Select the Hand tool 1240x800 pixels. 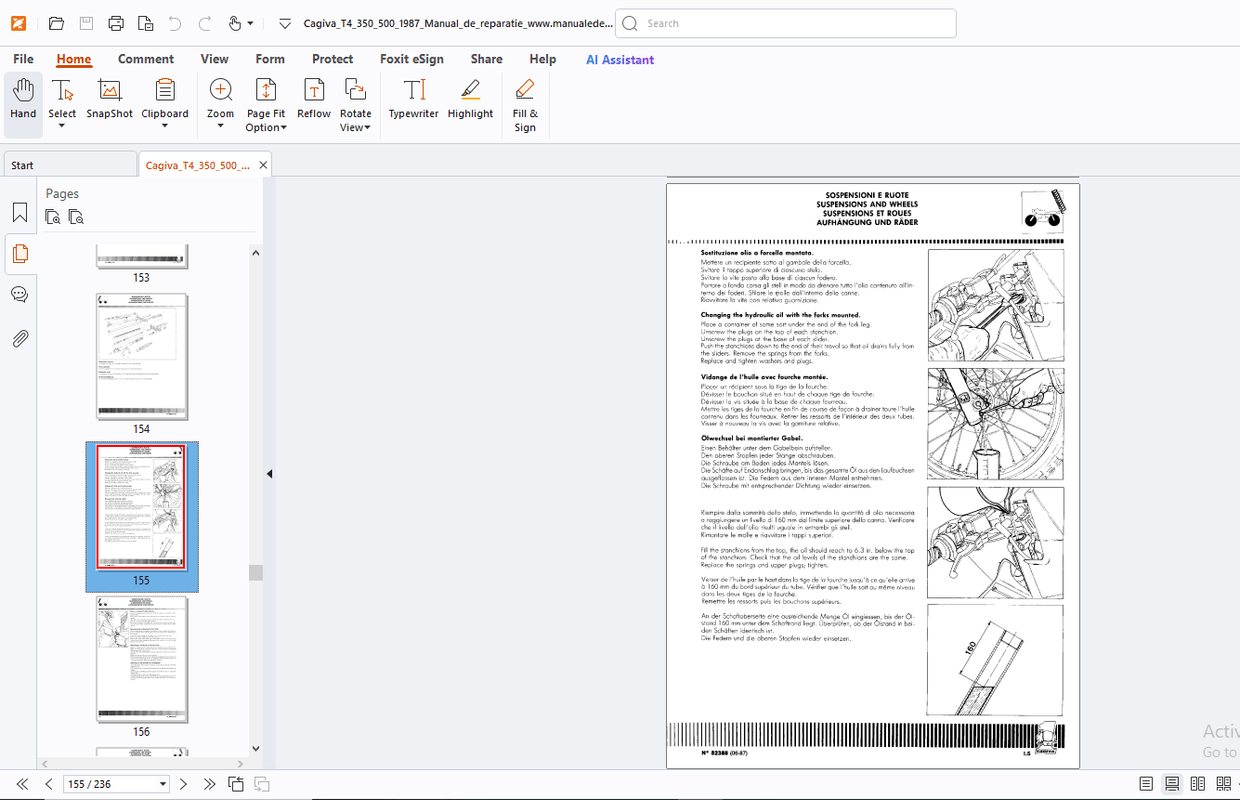22,100
